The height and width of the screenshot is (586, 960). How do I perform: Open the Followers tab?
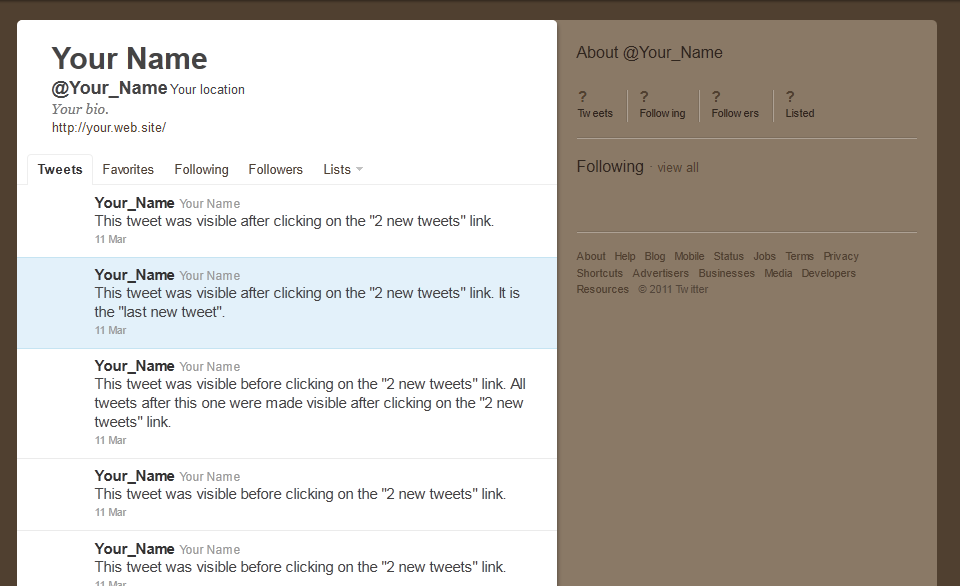[x=275, y=169]
